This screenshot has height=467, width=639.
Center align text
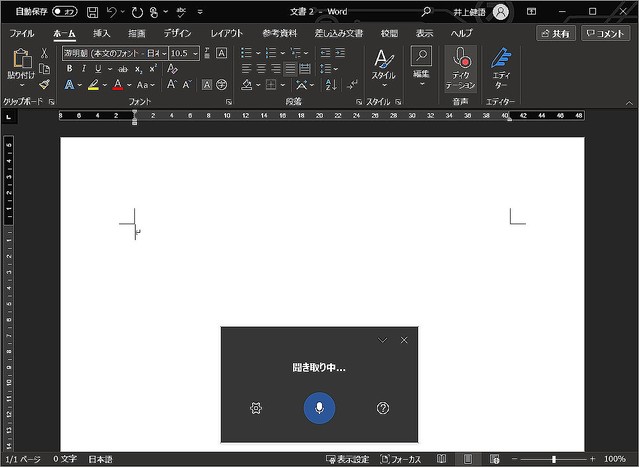coord(261,68)
